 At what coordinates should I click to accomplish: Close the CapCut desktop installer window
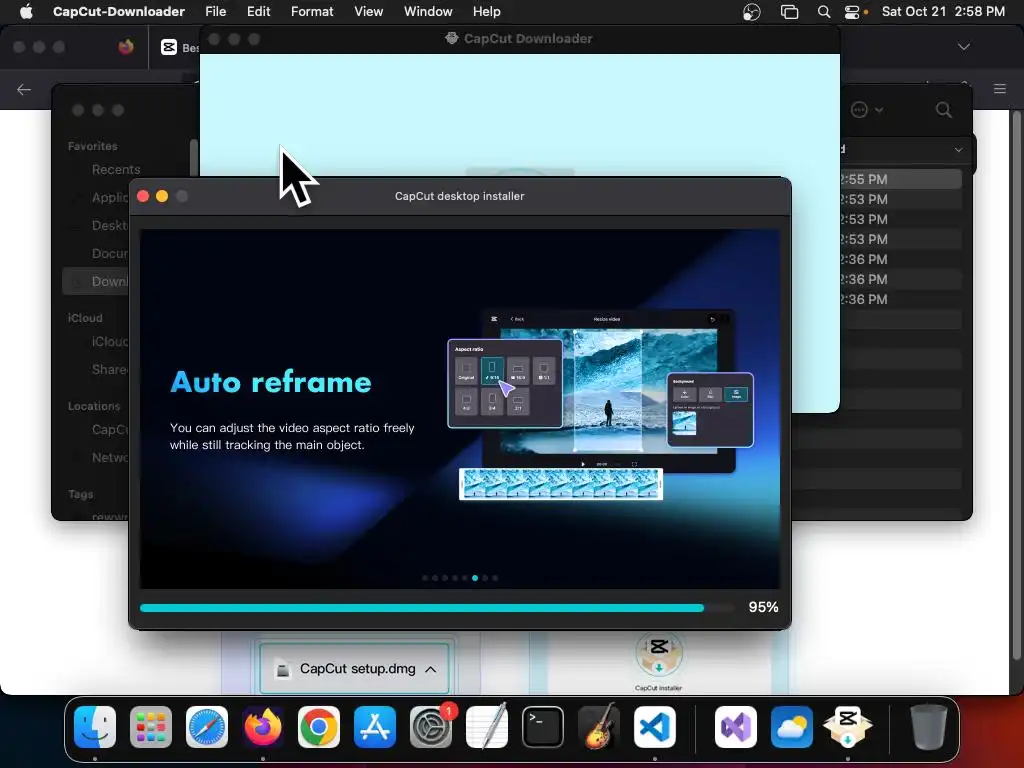click(143, 197)
